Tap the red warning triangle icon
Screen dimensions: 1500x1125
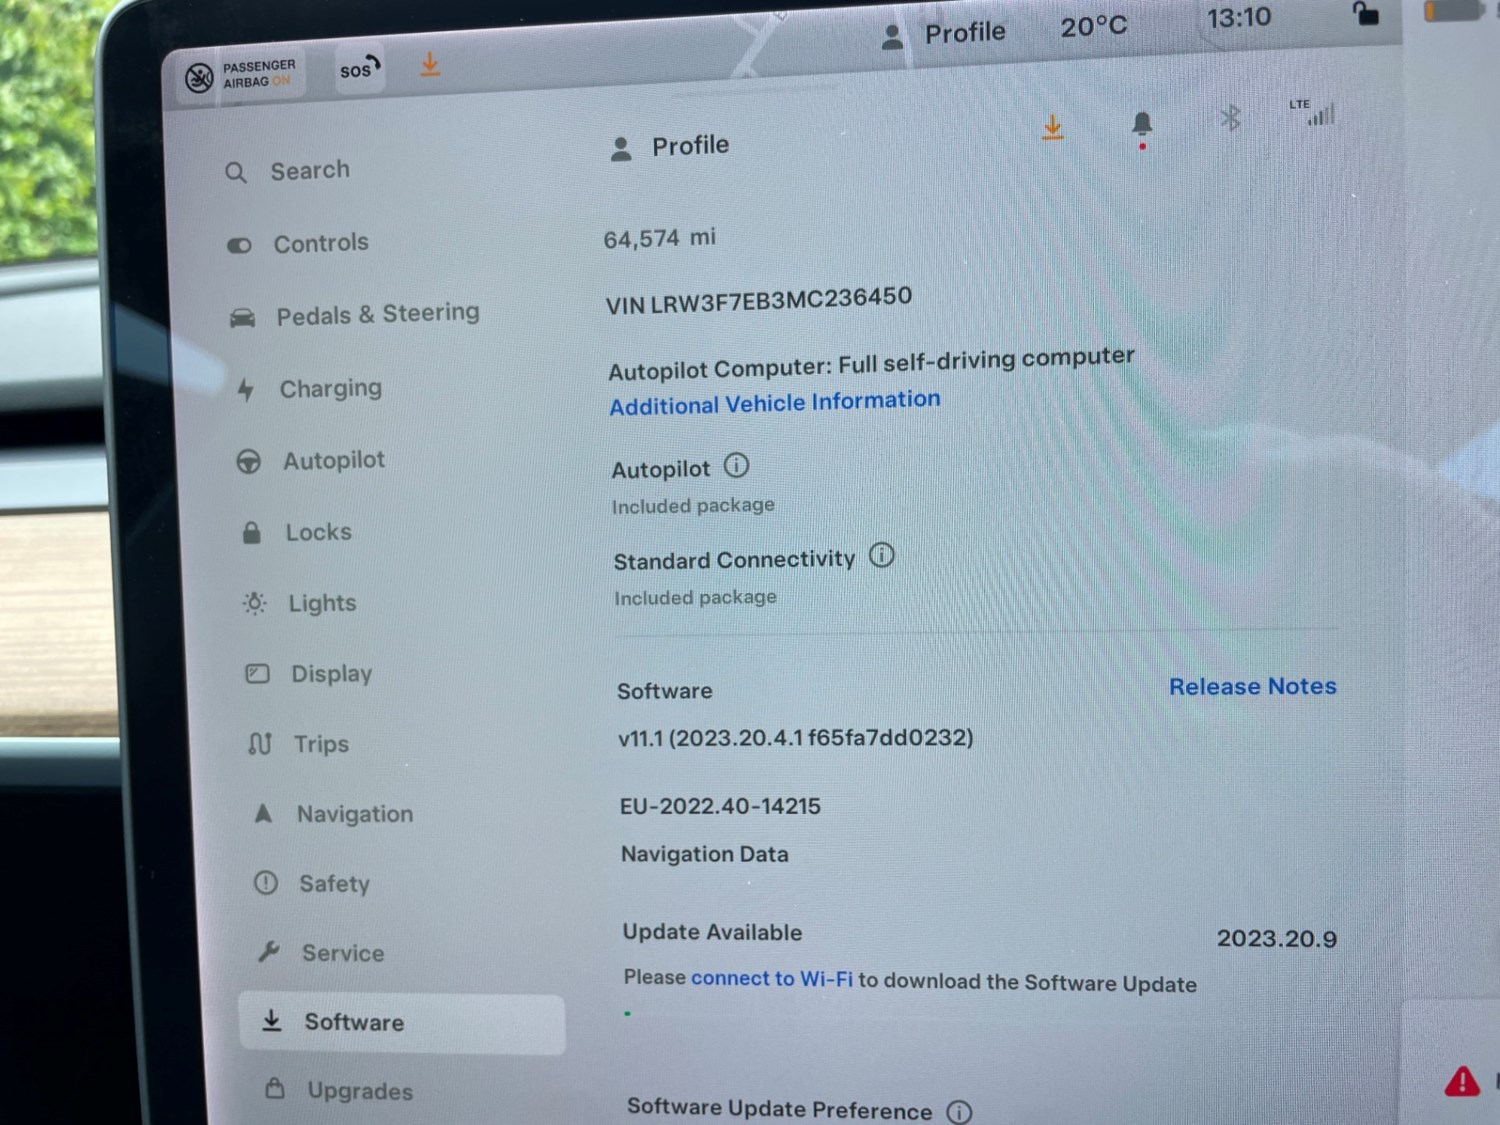pos(1462,1081)
